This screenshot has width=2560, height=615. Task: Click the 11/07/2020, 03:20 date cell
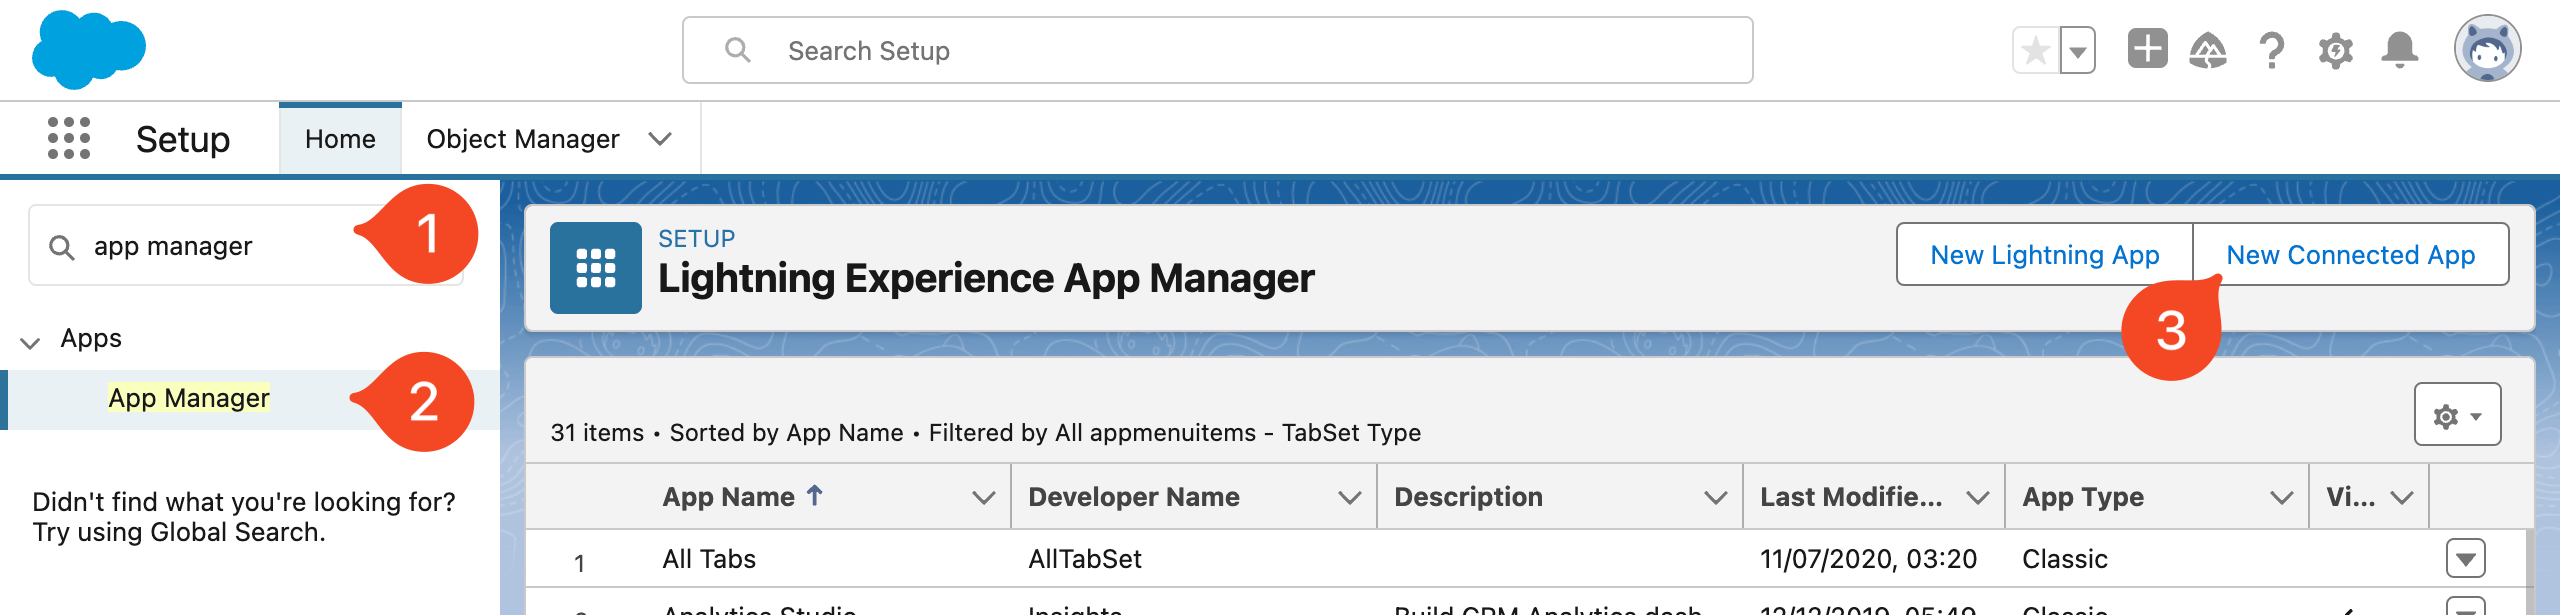(x=1868, y=559)
